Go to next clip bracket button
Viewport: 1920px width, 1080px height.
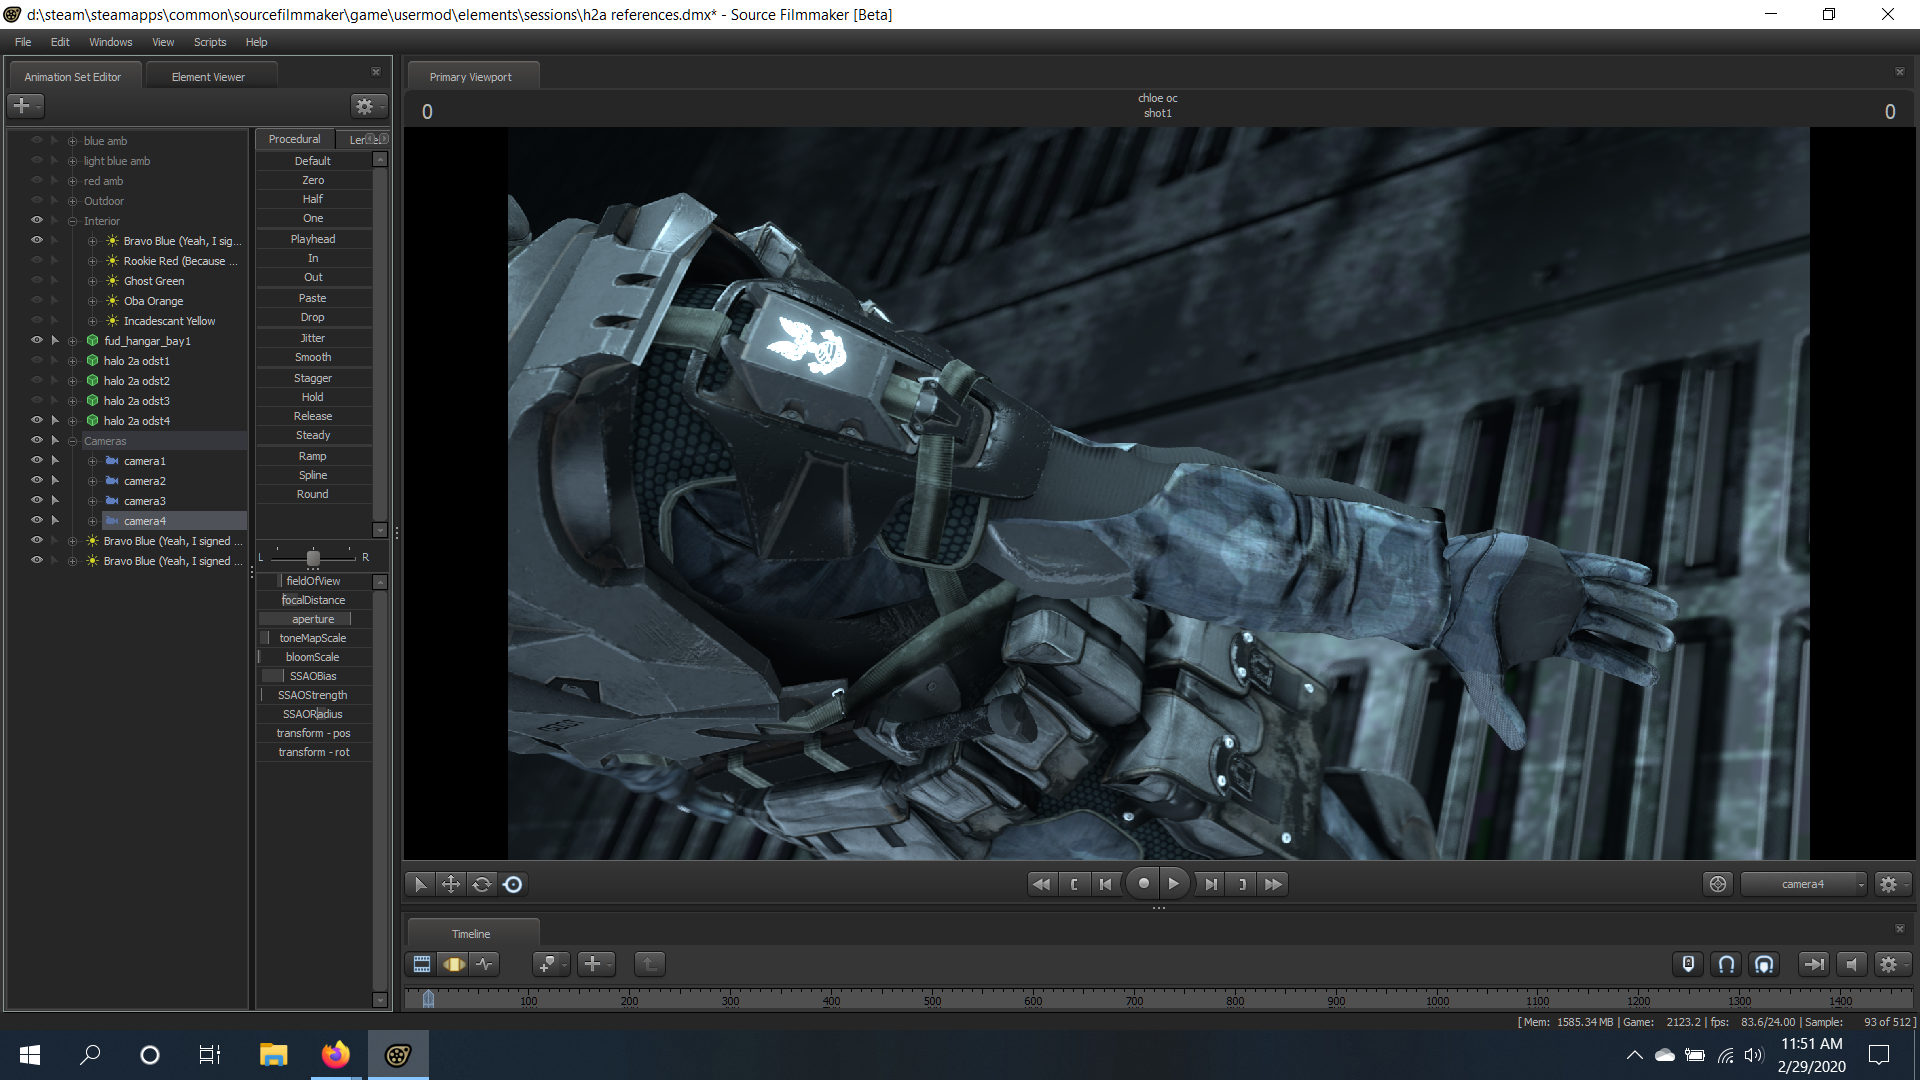pyautogui.click(x=1242, y=884)
